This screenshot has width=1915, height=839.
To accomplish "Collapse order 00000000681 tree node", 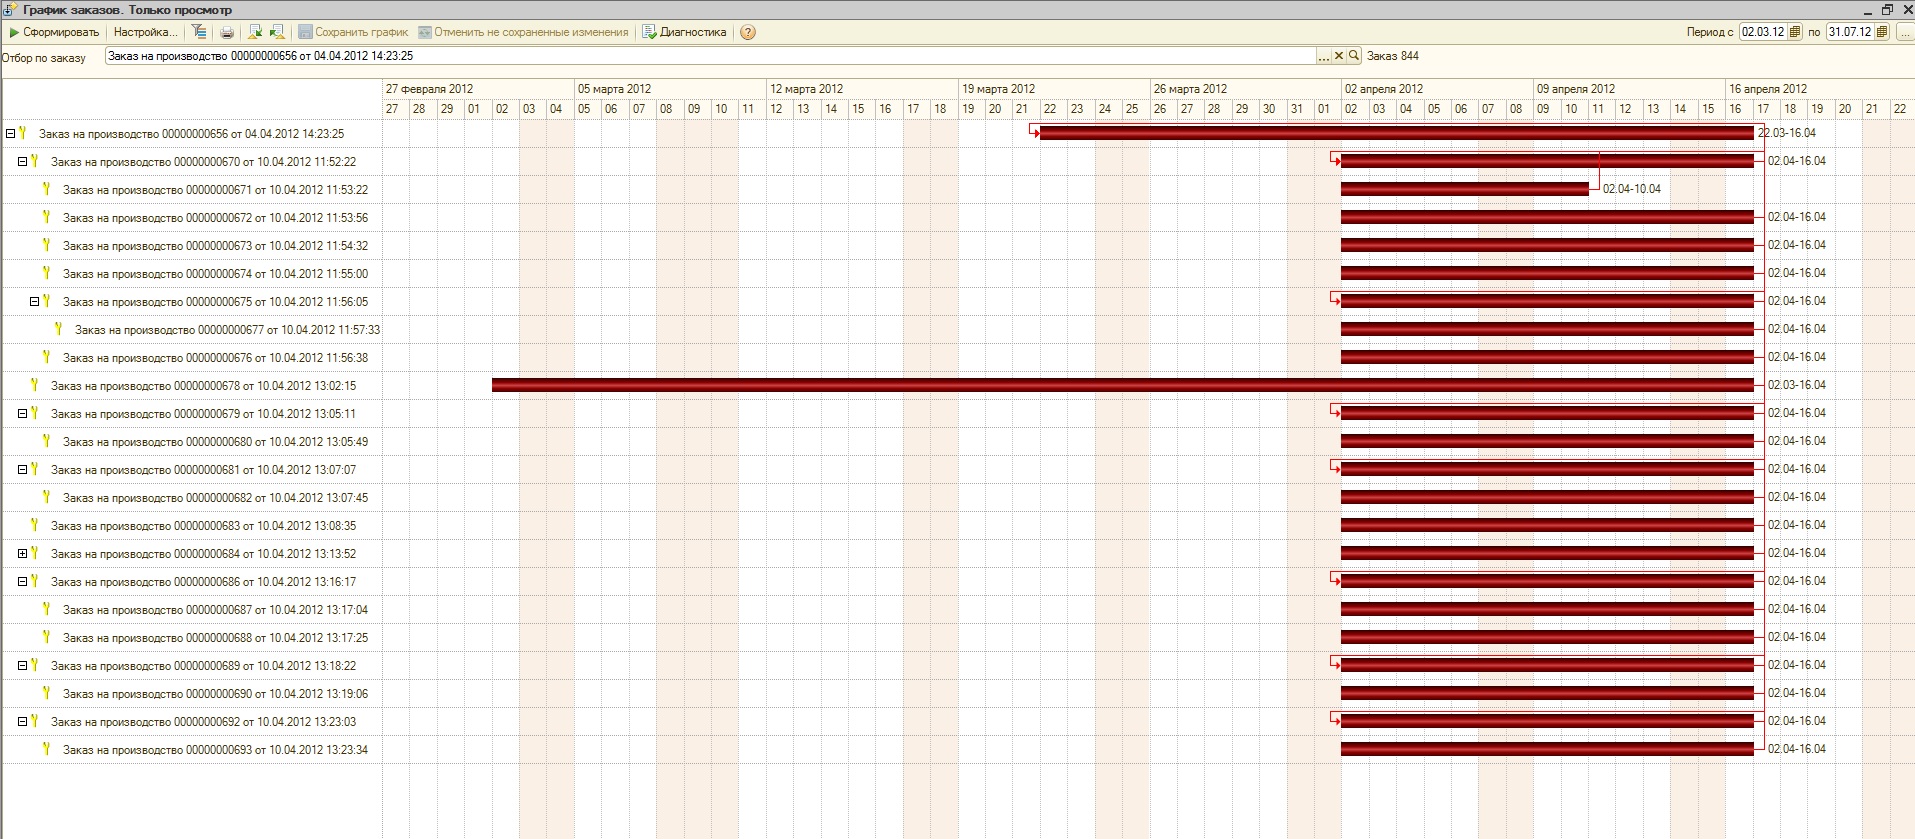I will coord(23,469).
